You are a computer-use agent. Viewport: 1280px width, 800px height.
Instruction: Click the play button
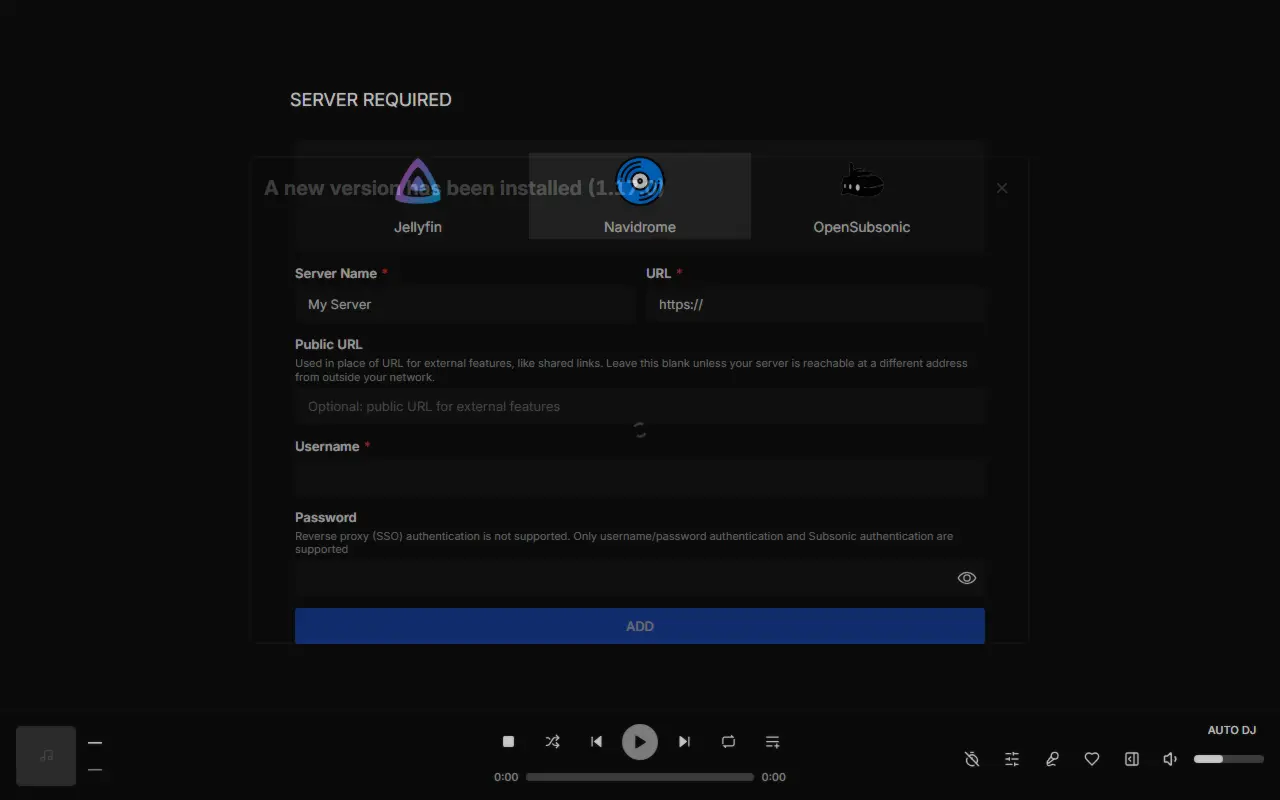(x=640, y=742)
